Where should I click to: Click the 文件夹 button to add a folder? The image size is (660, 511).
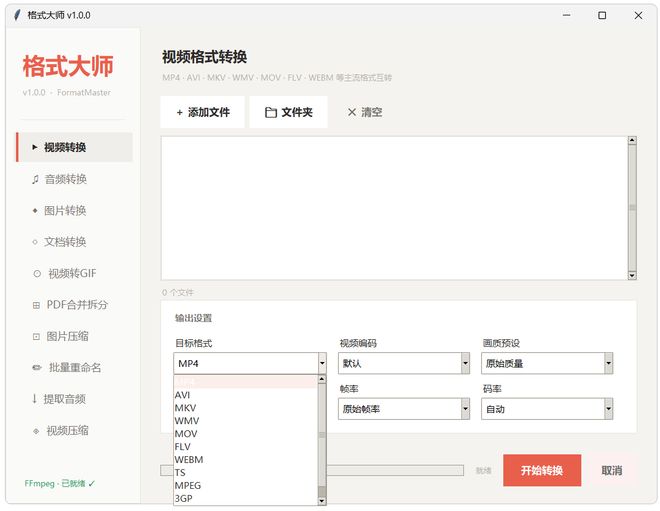(x=288, y=112)
